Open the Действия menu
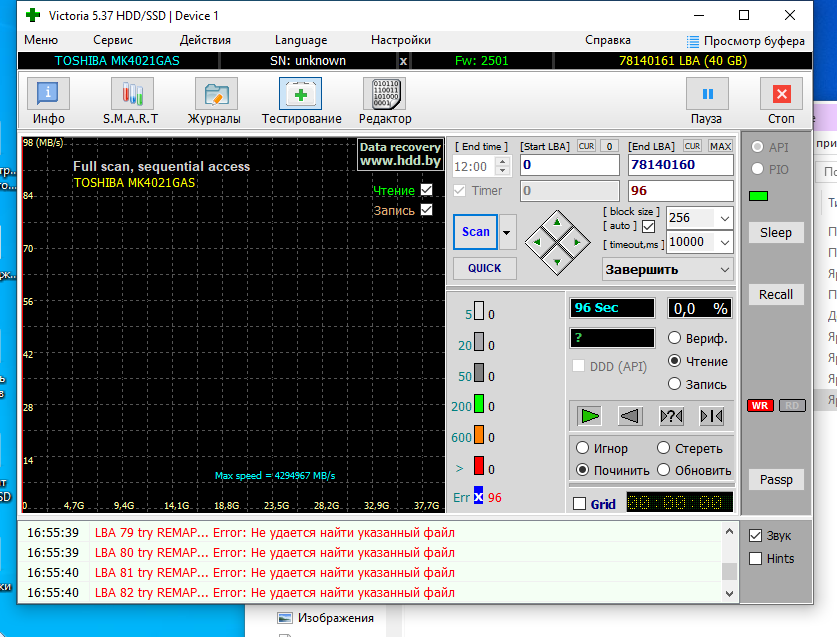This screenshot has height=637, width=837. [205, 40]
